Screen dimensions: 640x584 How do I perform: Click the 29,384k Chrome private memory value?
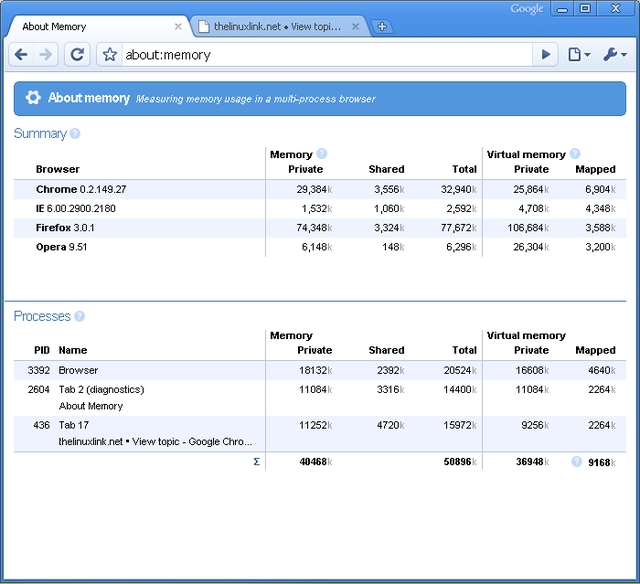coord(314,189)
